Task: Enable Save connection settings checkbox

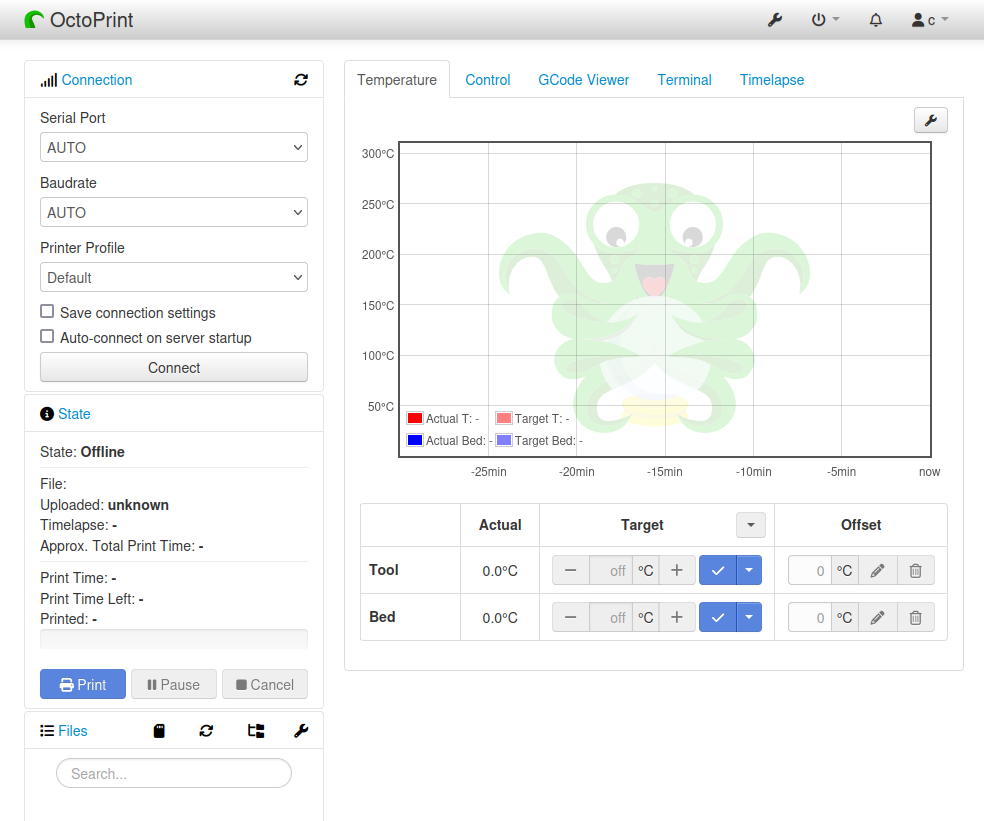Action: pyautogui.click(x=47, y=311)
